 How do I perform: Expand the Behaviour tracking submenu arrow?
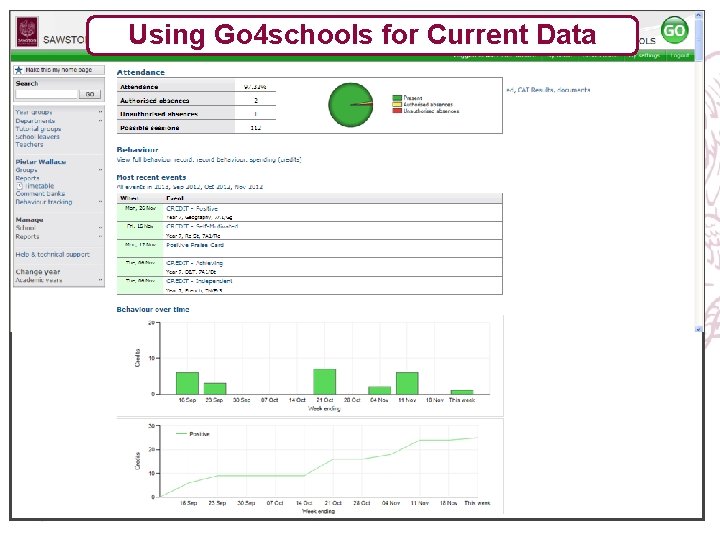[100, 202]
